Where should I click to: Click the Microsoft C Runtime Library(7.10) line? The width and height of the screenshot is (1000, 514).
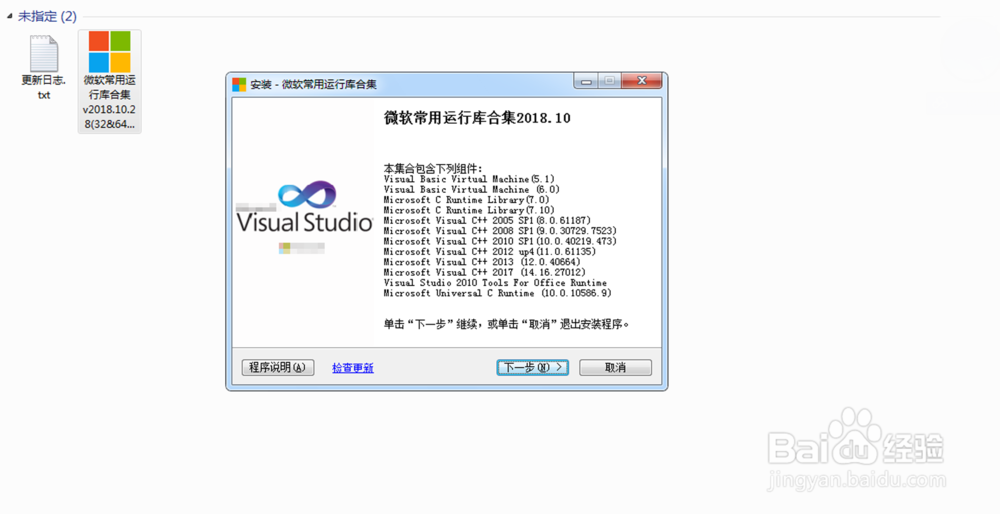469,210
